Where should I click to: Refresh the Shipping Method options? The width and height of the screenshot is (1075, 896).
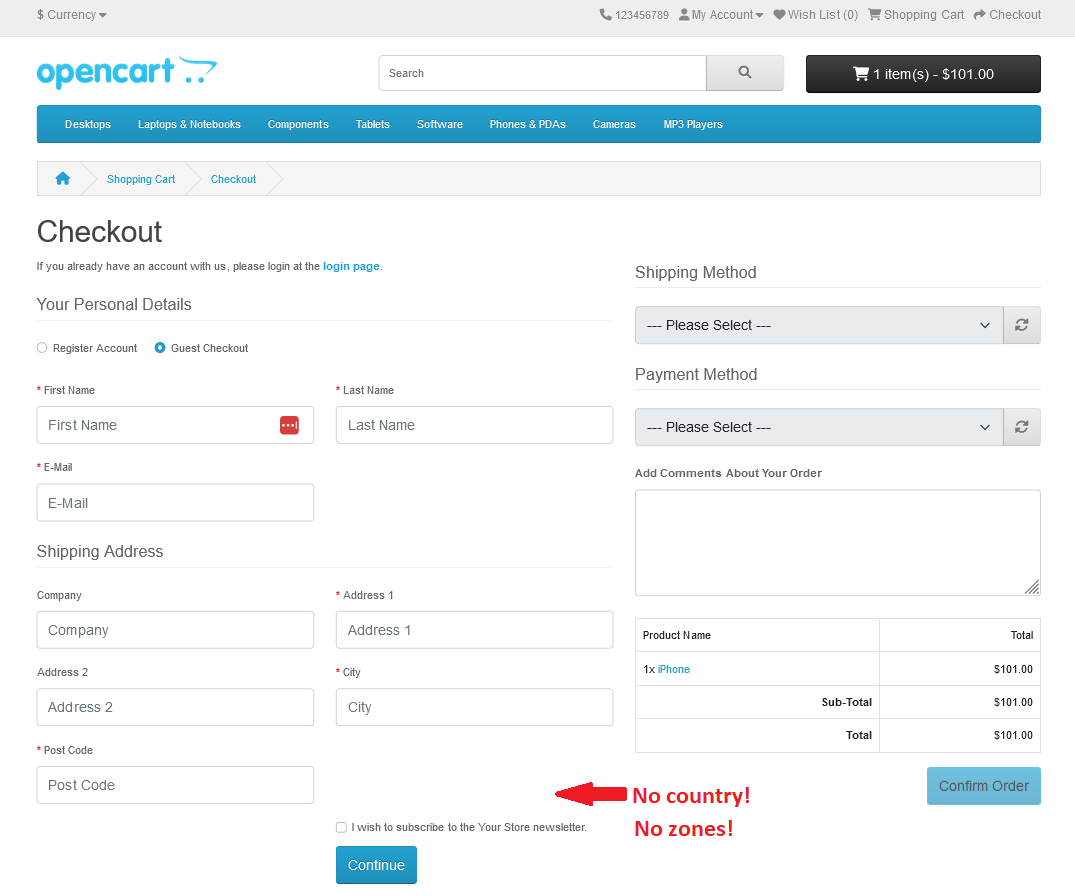coord(1021,325)
